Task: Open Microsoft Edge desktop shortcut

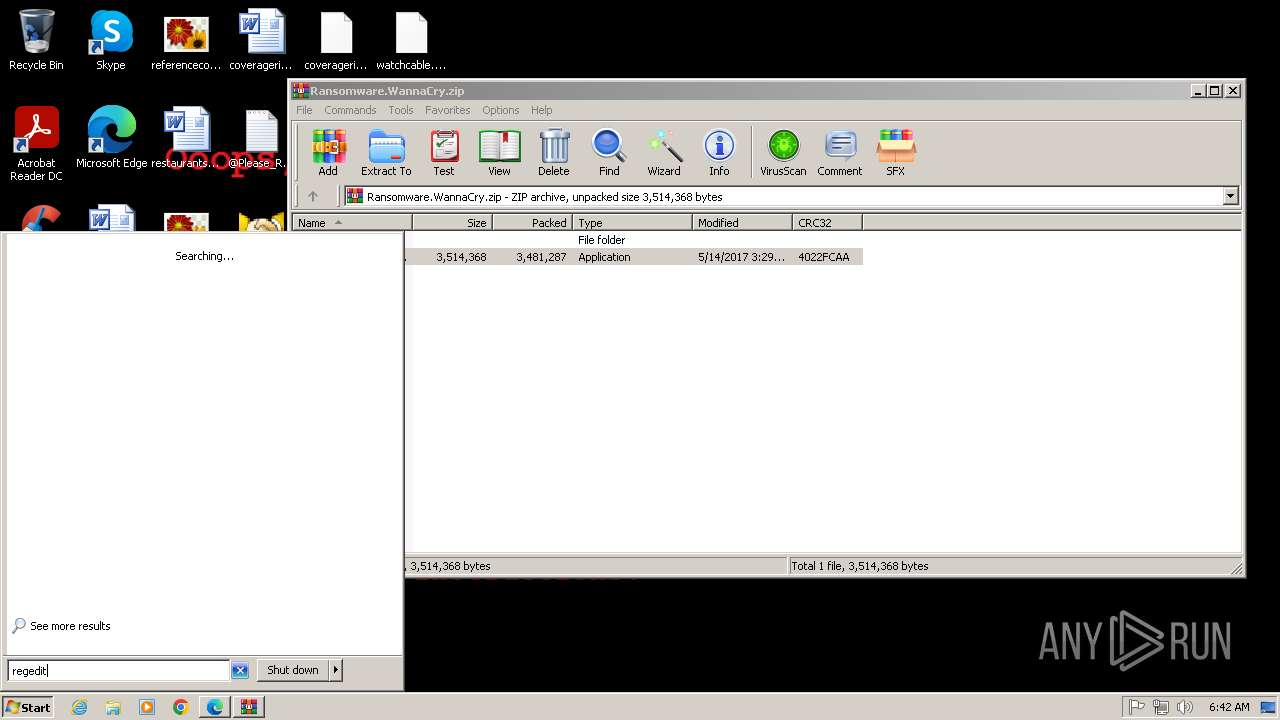Action: 111,139
